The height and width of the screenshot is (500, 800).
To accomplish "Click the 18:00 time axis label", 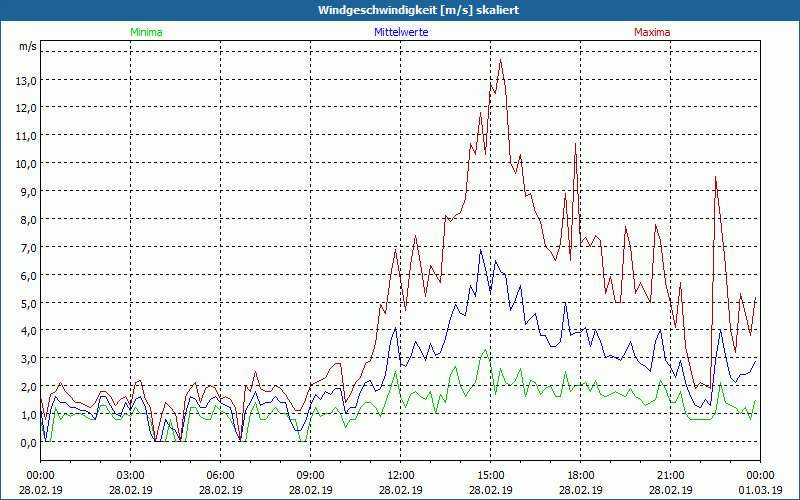I will [580, 475].
